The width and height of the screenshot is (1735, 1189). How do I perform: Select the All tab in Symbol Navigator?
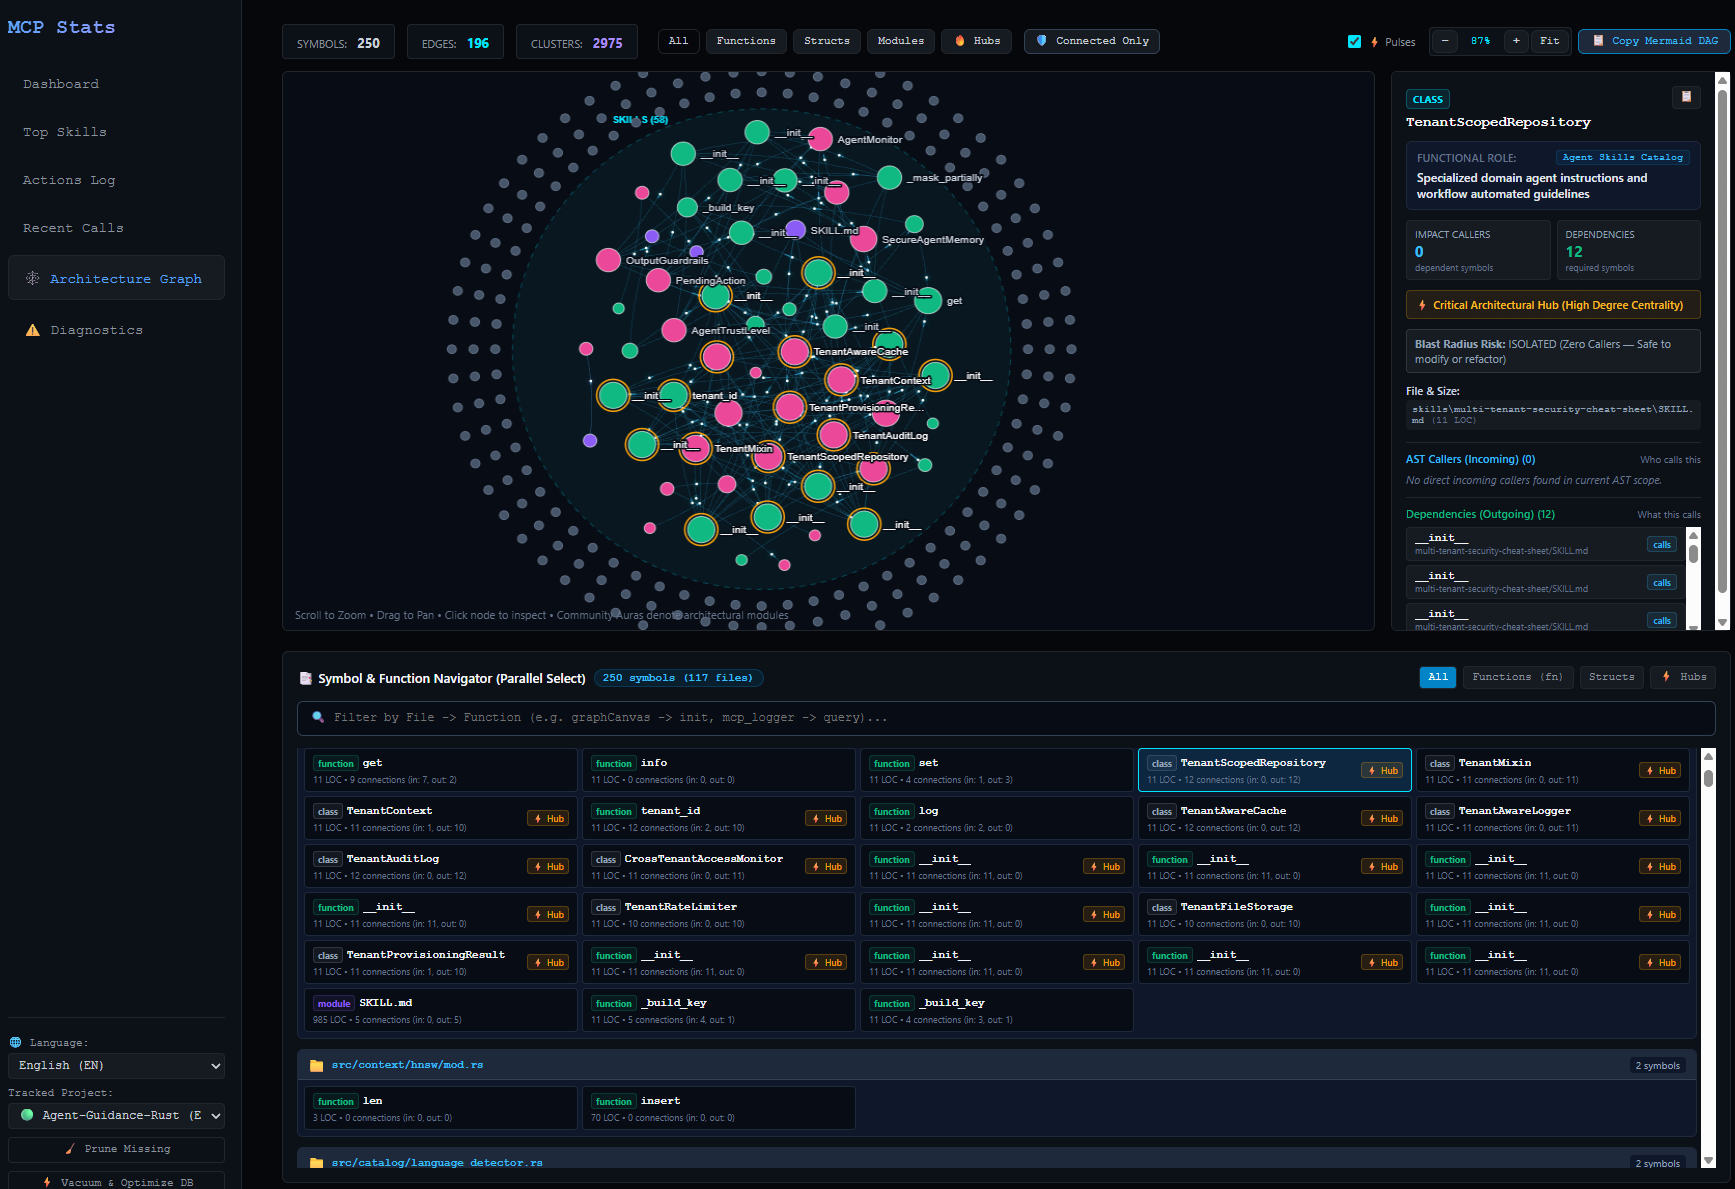coord(1438,677)
